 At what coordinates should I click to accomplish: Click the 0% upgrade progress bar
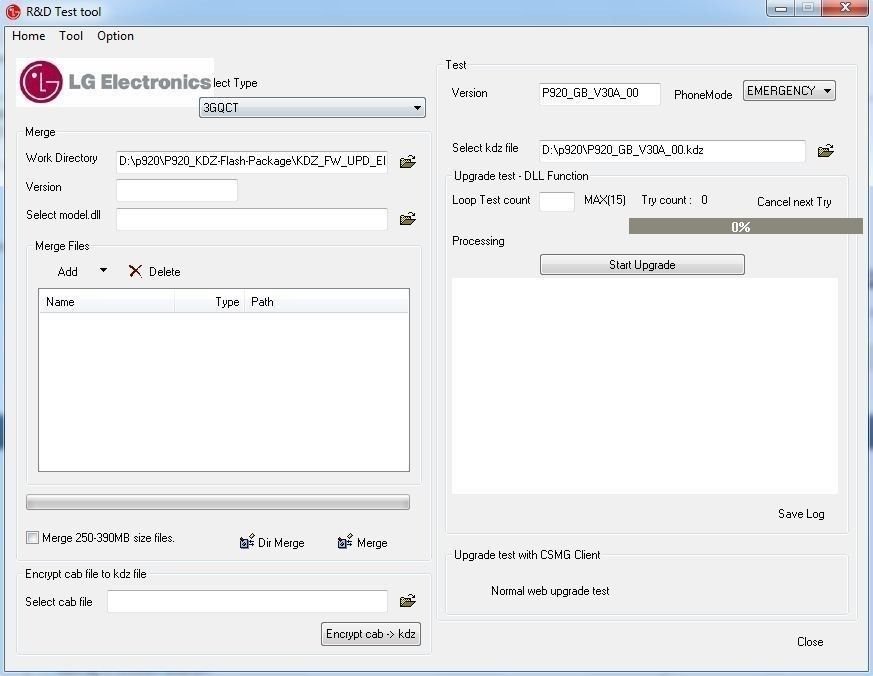[x=746, y=226]
